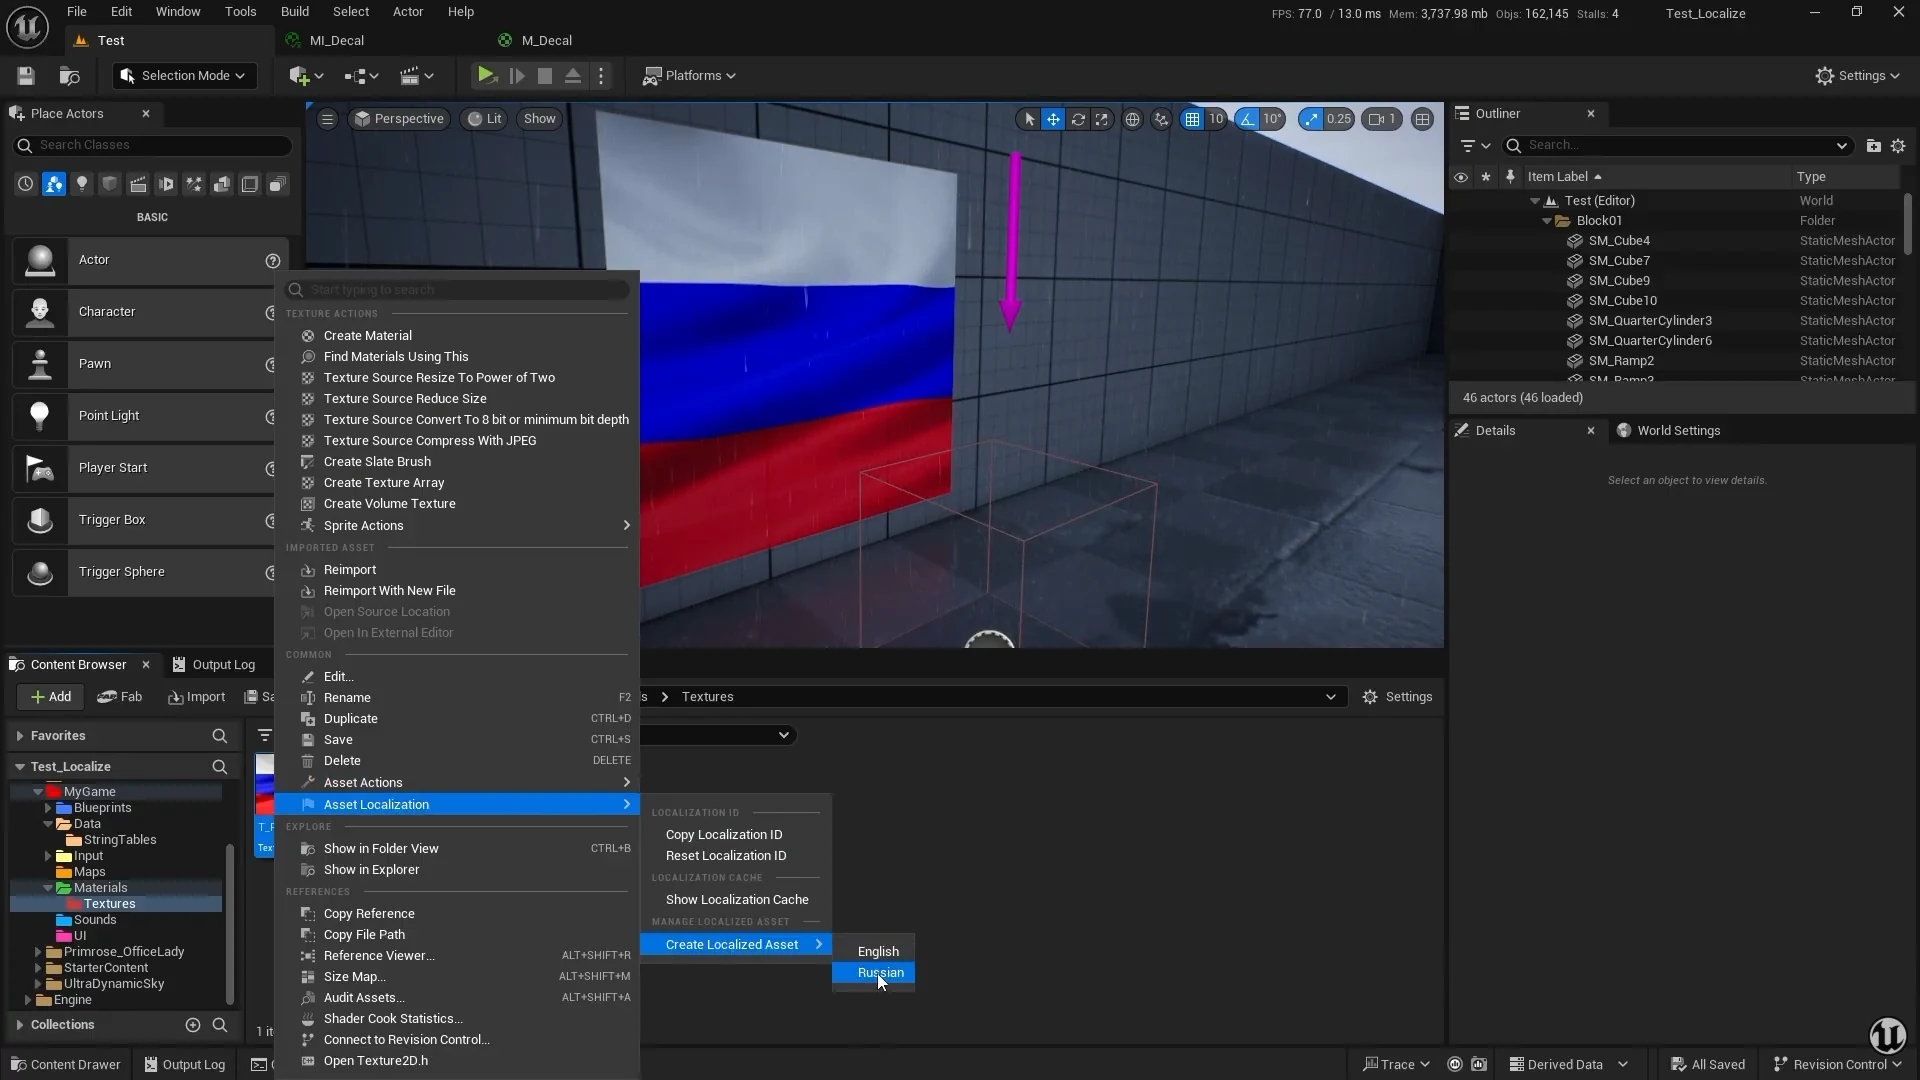Open Content Browser Settings button
The height and width of the screenshot is (1080, 1920).
(1397, 697)
